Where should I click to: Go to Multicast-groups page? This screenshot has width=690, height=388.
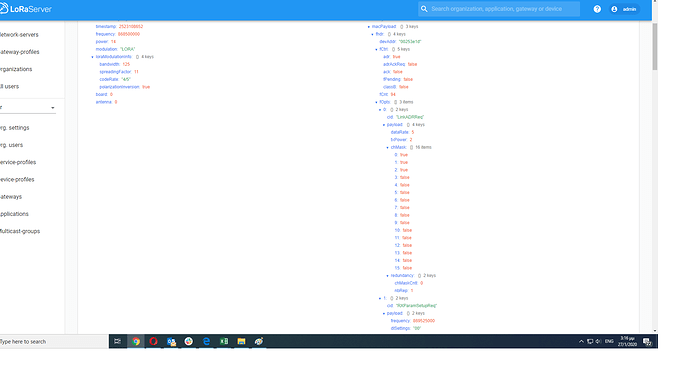(x=20, y=231)
